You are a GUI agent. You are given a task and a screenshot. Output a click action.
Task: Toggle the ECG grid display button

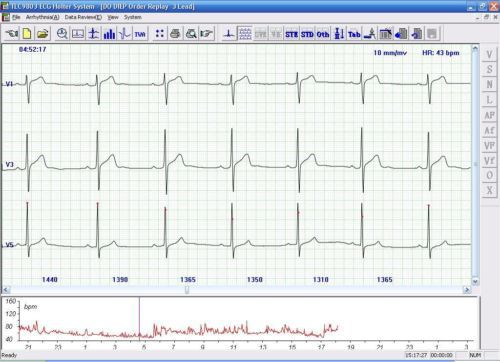click(245, 34)
